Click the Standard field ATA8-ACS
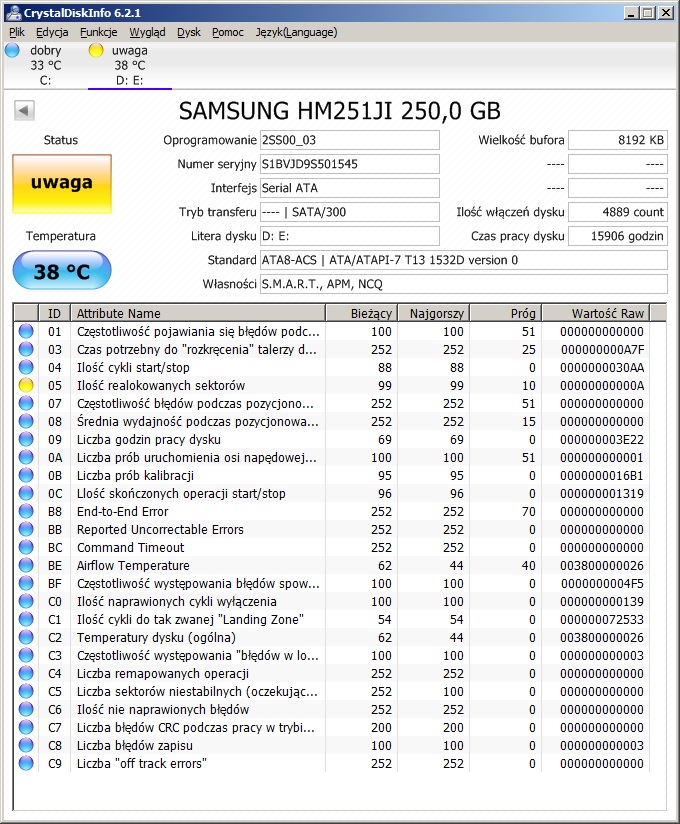The image size is (680, 824). pos(463,260)
